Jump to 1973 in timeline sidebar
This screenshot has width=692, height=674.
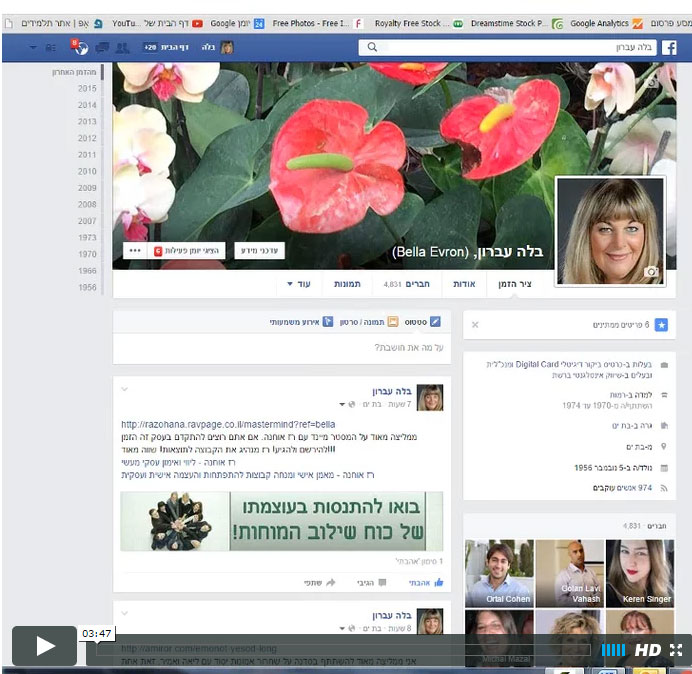point(87,237)
